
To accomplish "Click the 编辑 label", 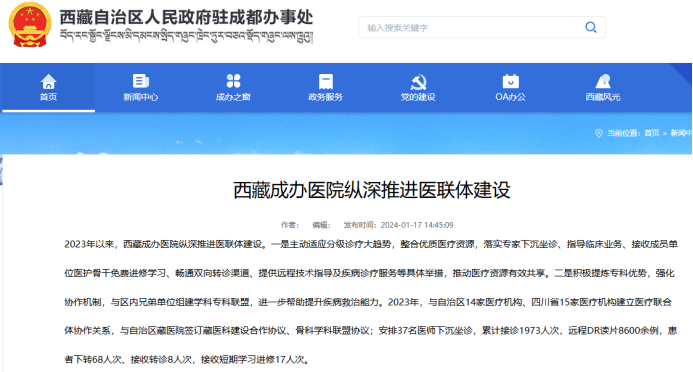I will click(x=321, y=225).
